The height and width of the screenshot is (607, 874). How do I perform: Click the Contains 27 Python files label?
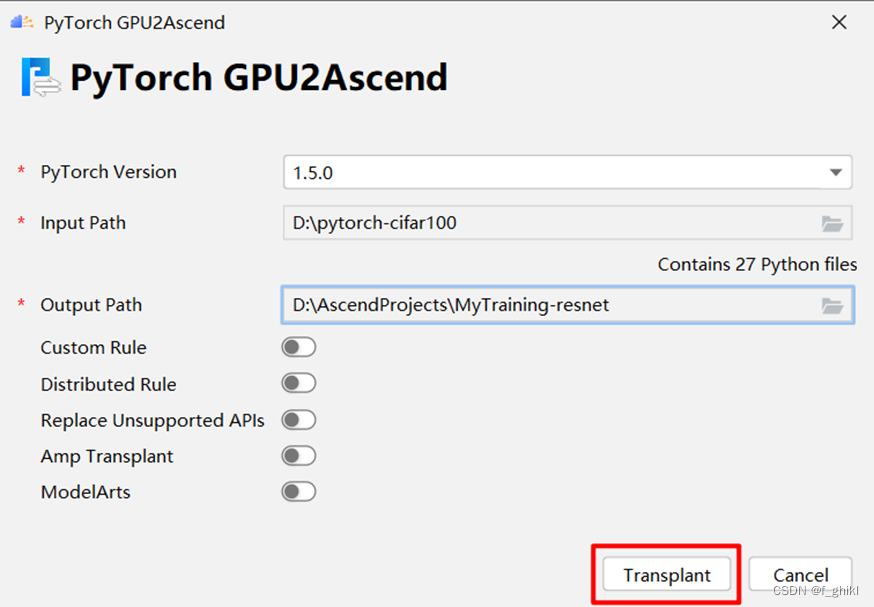click(756, 264)
